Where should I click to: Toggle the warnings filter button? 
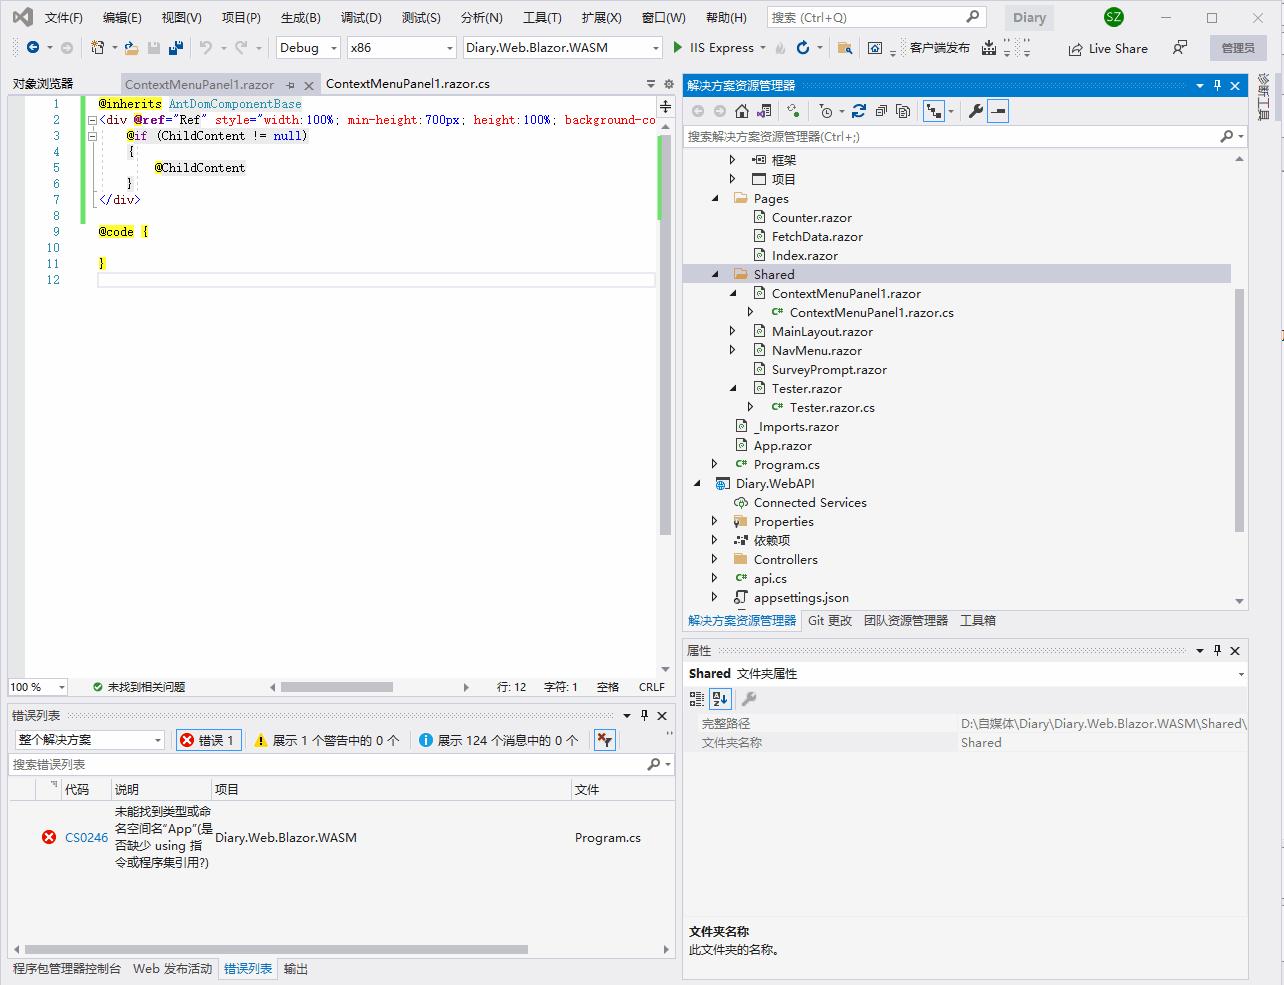click(327, 740)
